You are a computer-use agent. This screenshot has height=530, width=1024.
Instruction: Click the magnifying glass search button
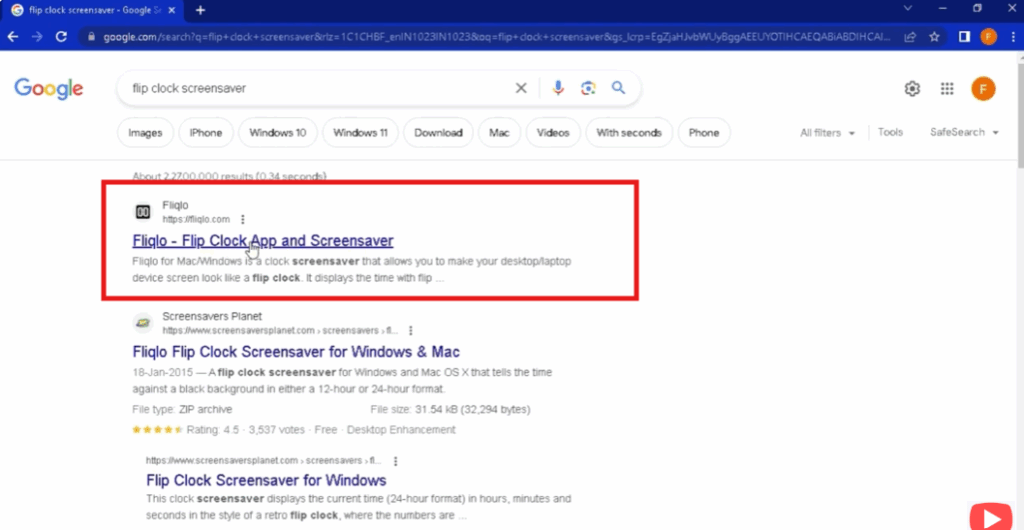point(618,88)
